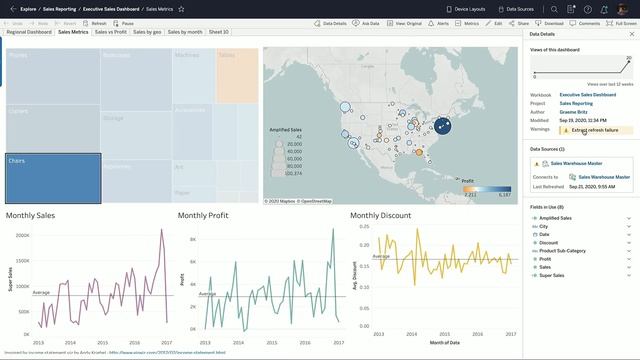Viewport: 640px width, 360px height.
Task: Open Alerts from the toolbar
Action: click(x=438, y=24)
